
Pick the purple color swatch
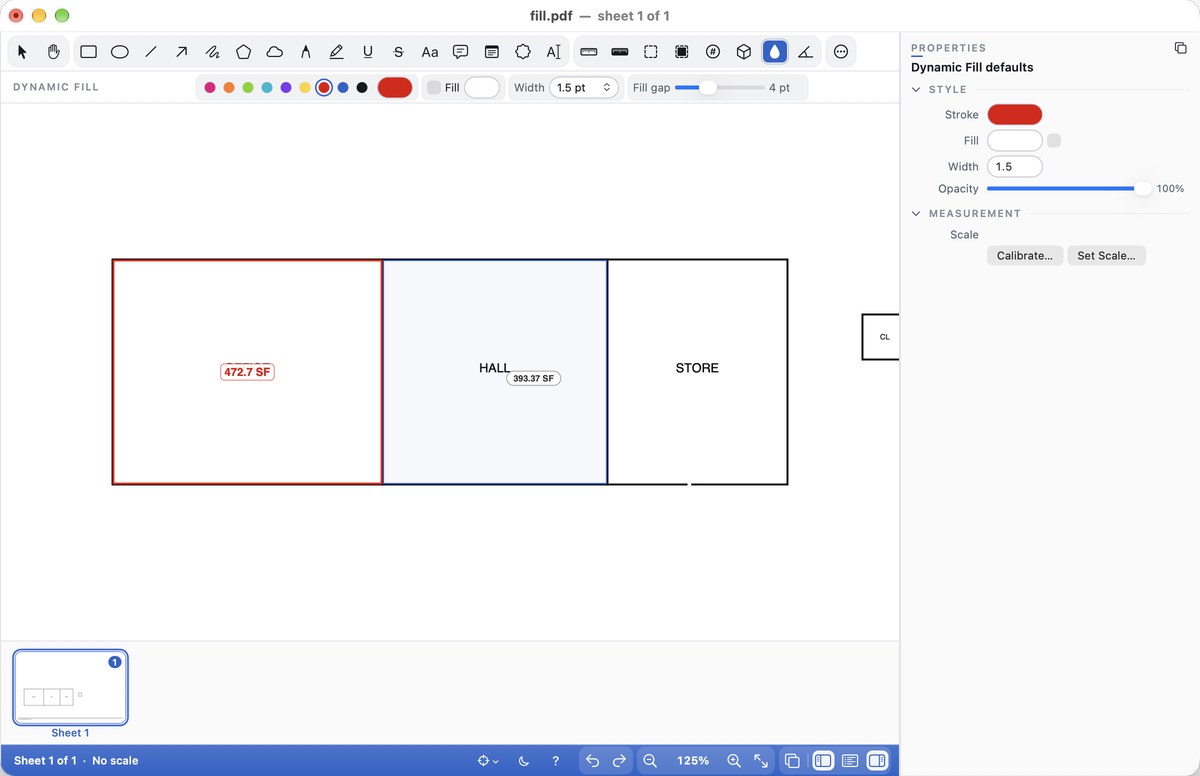(x=286, y=88)
